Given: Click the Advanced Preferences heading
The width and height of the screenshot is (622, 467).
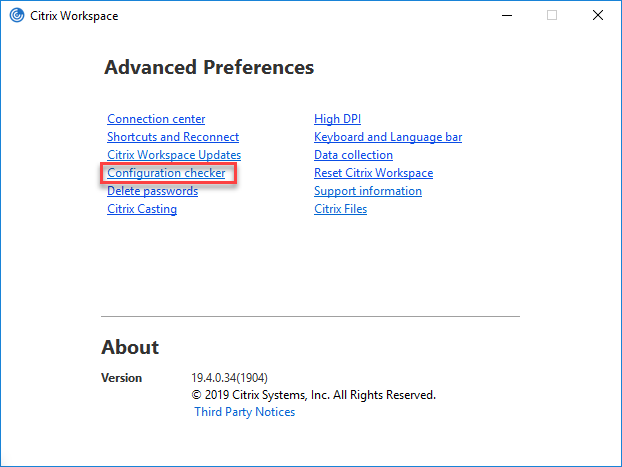Looking at the screenshot, I should tap(209, 67).
